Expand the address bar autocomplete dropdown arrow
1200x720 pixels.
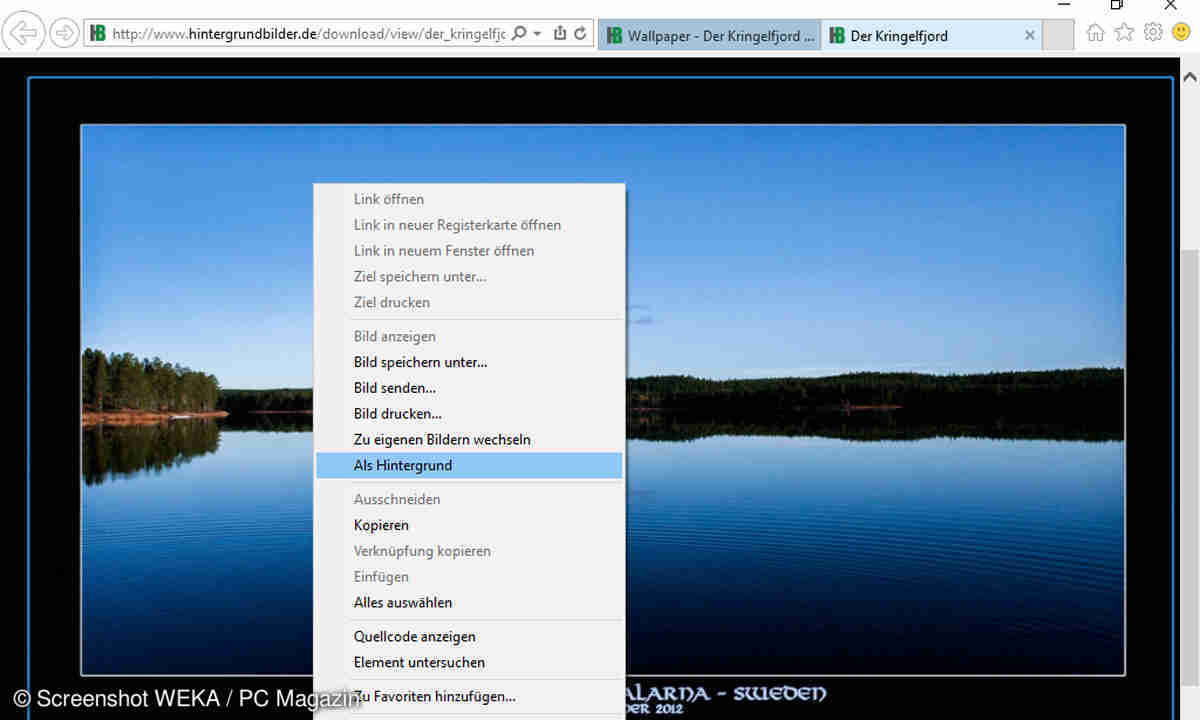[x=537, y=34]
